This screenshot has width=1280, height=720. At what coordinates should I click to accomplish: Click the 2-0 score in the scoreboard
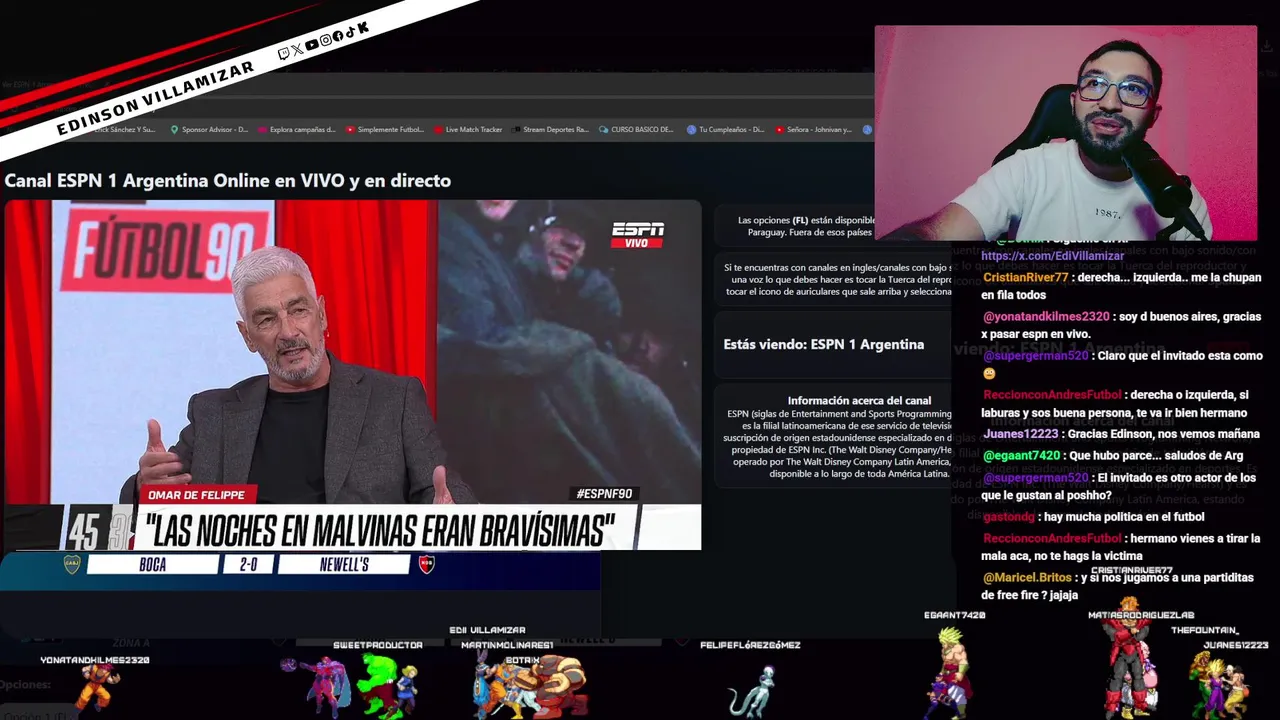(248, 565)
